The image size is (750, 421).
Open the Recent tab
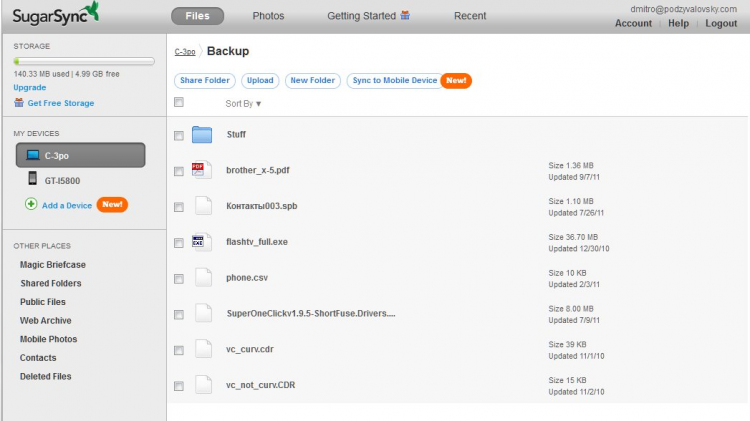(470, 16)
